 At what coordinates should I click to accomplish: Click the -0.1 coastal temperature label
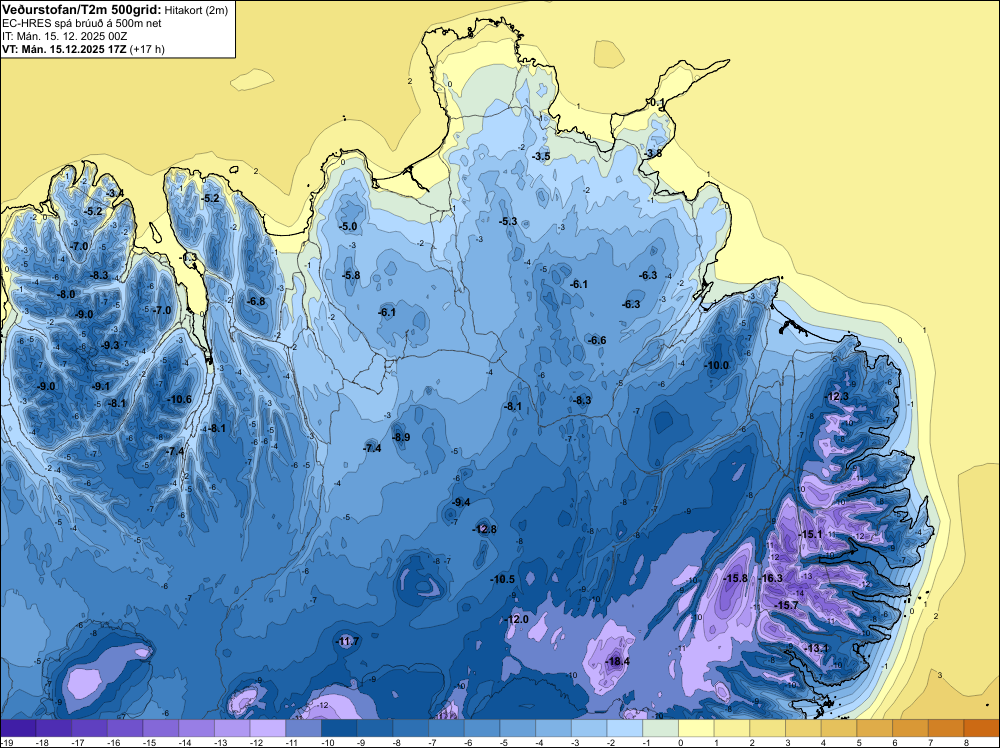[656, 103]
